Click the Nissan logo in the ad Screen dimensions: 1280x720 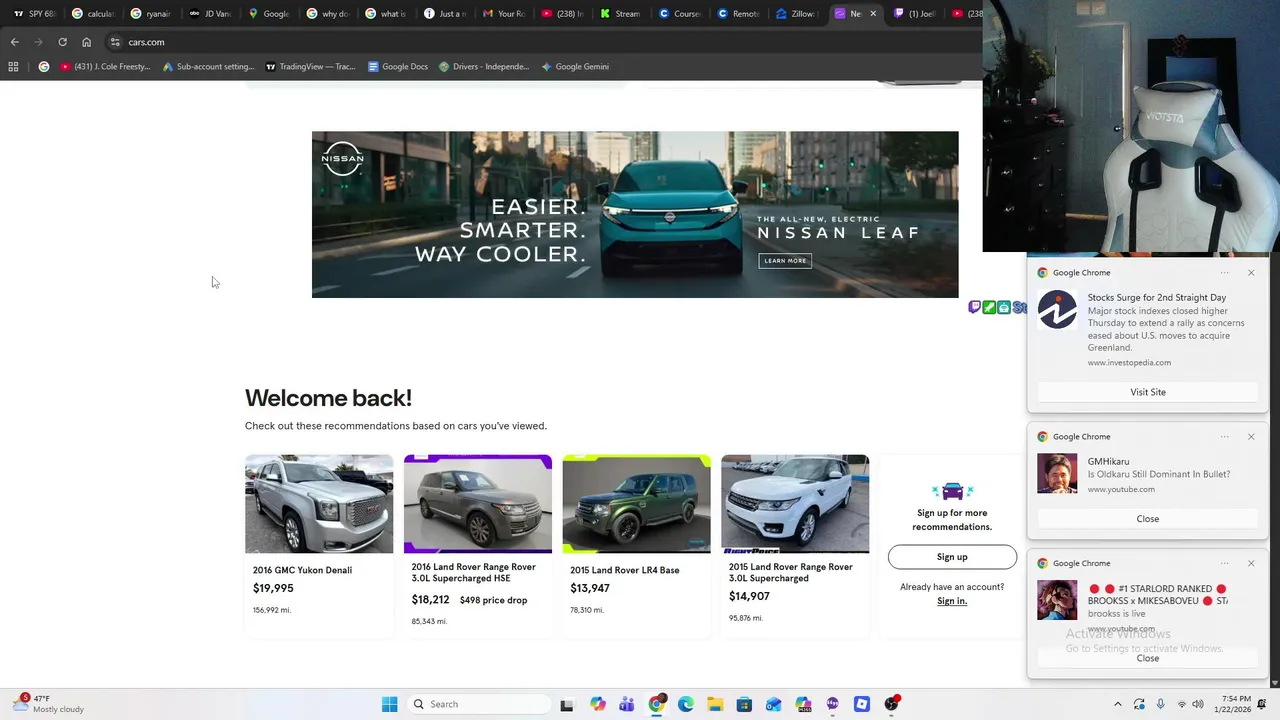point(342,158)
